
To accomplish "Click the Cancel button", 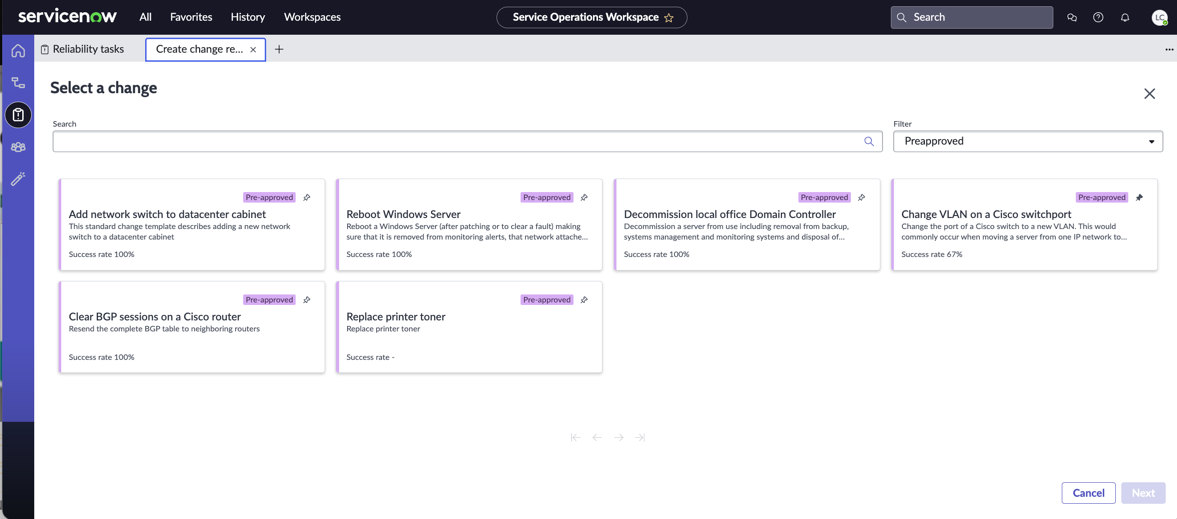I will point(1088,493).
